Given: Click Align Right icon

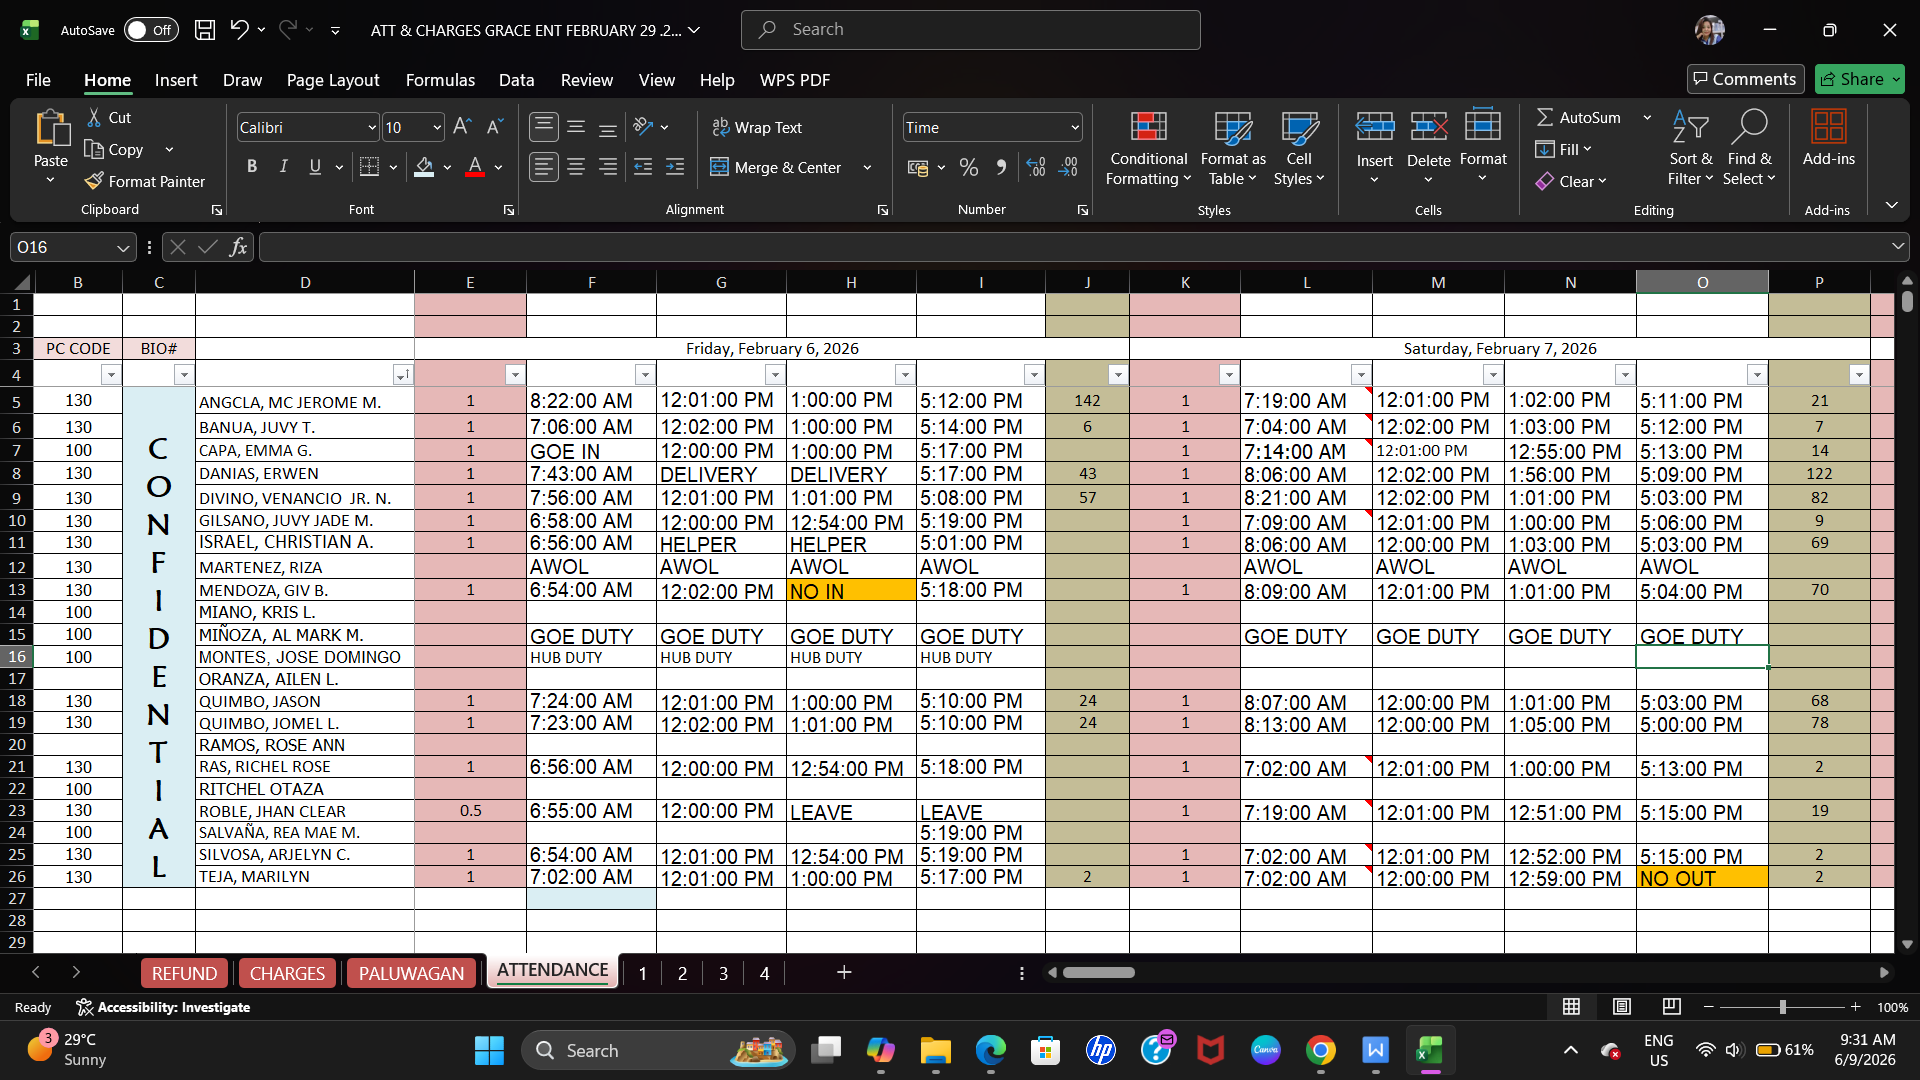Looking at the screenshot, I should [608, 167].
